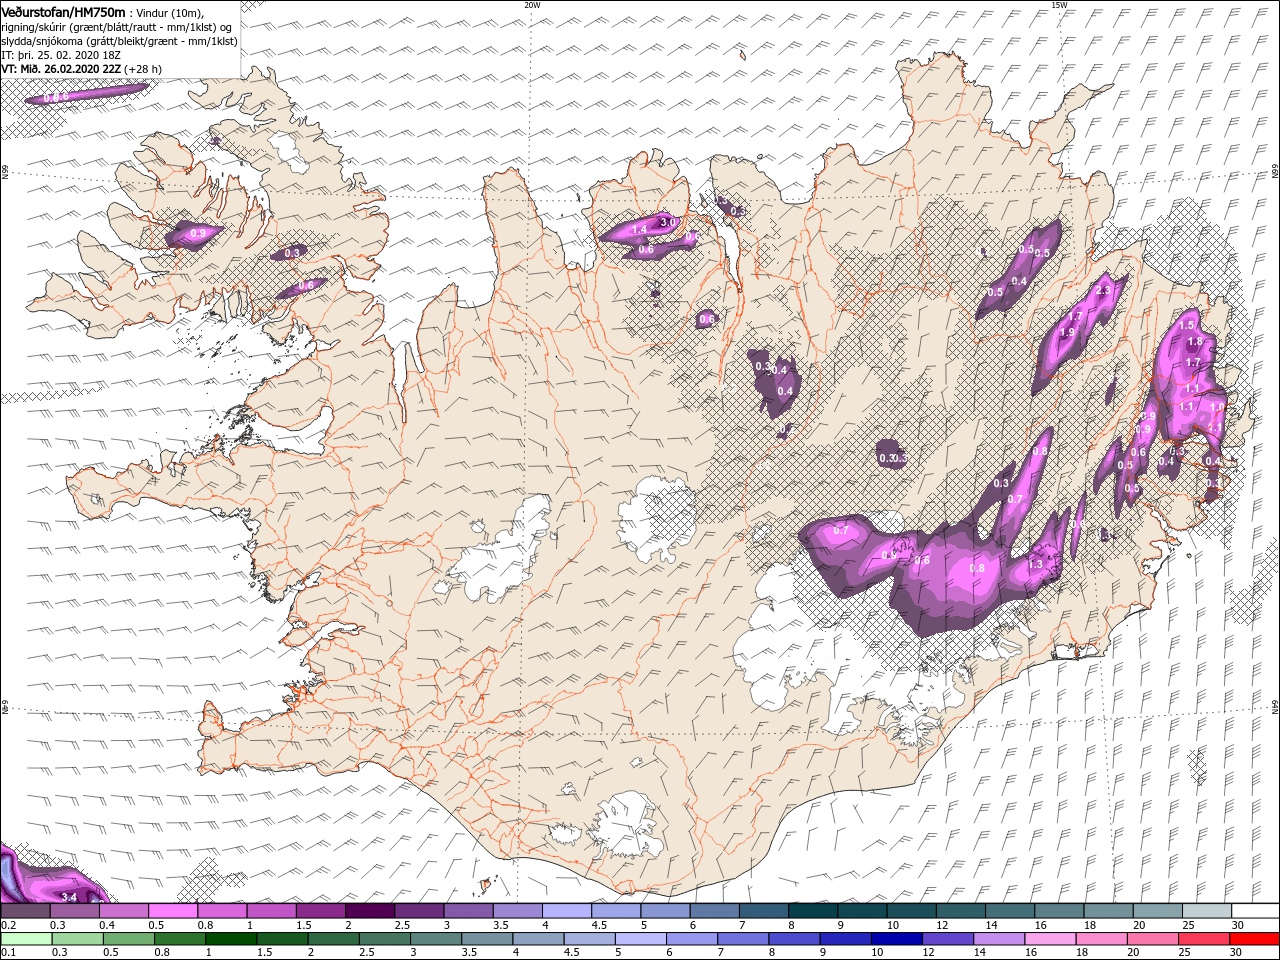Screen dimensions: 1280x960
Task: Pick the navy swatch between 10 and 12 in the rain legend
Action: [895, 938]
